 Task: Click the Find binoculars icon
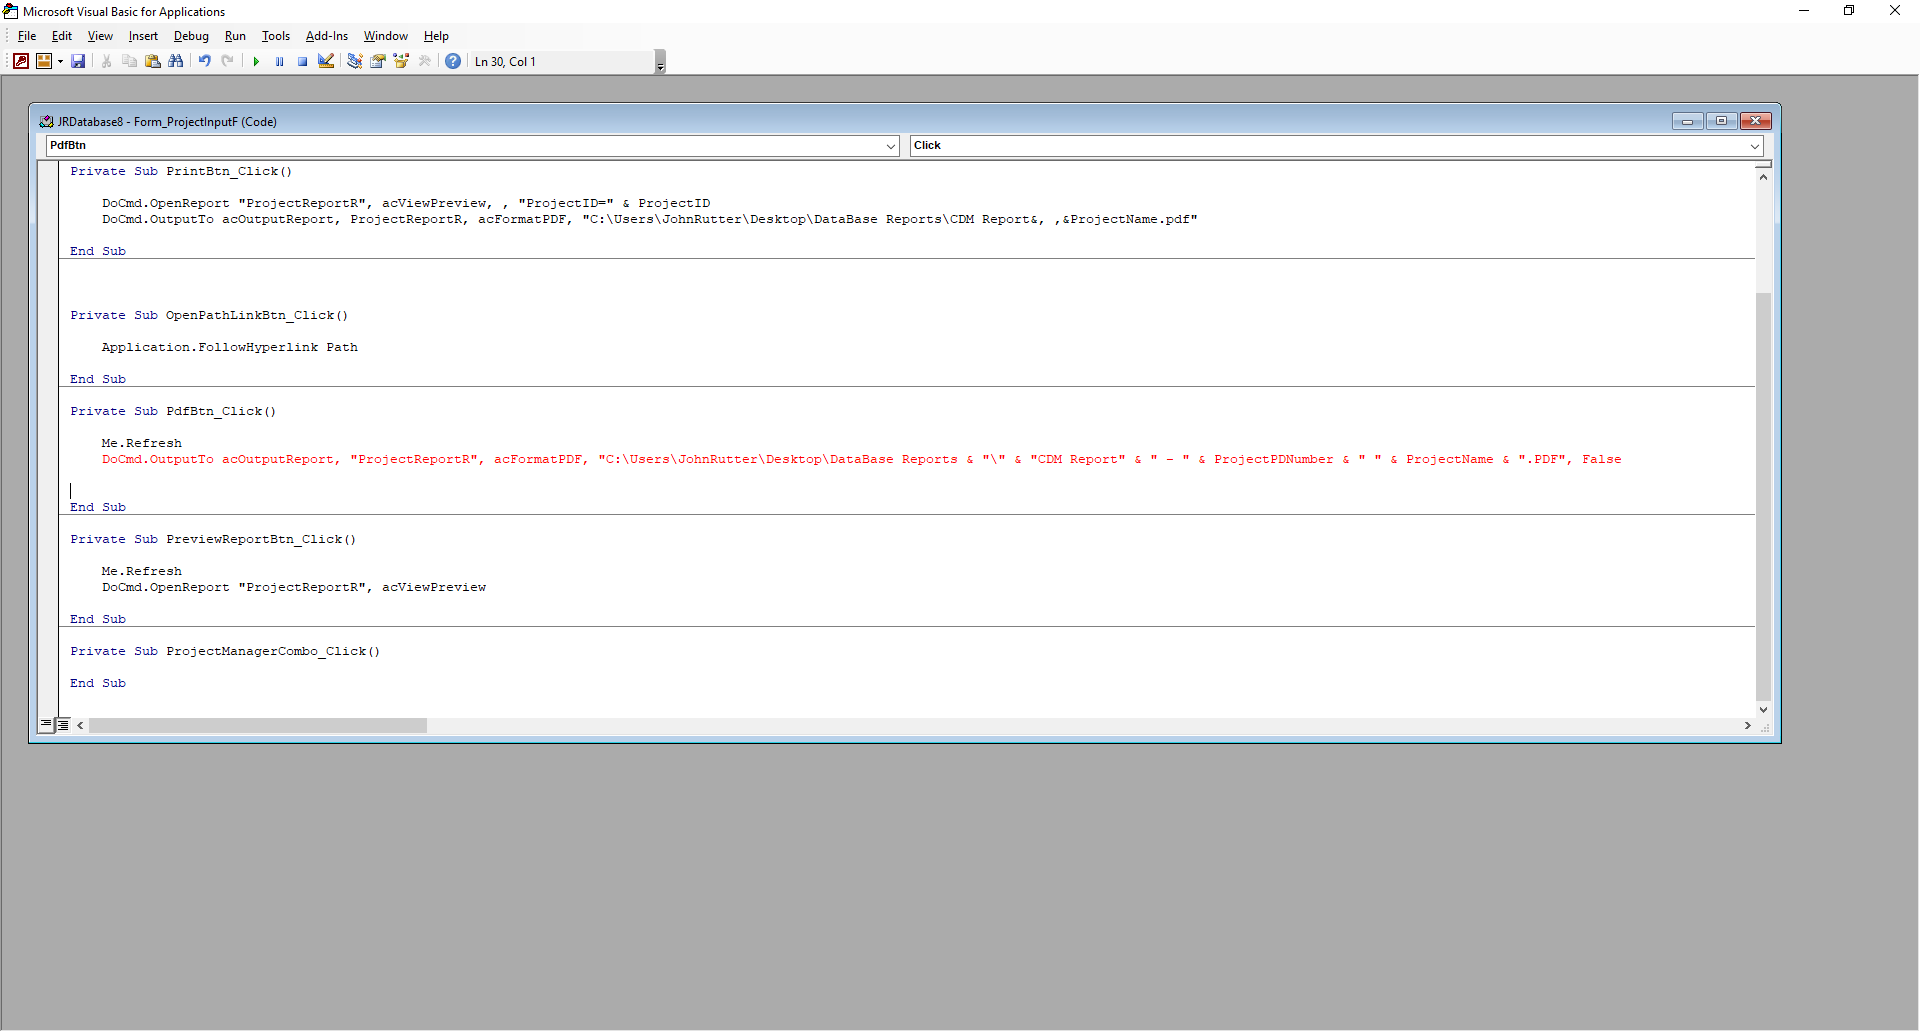click(x=175, y=61)
